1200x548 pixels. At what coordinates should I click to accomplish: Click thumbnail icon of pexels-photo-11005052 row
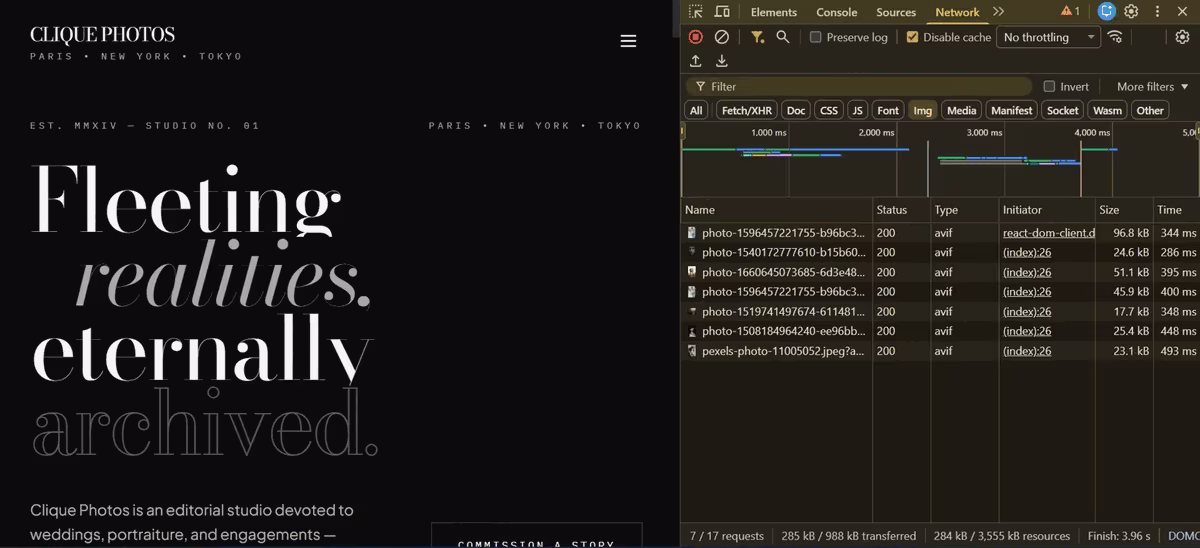(692, 351)
